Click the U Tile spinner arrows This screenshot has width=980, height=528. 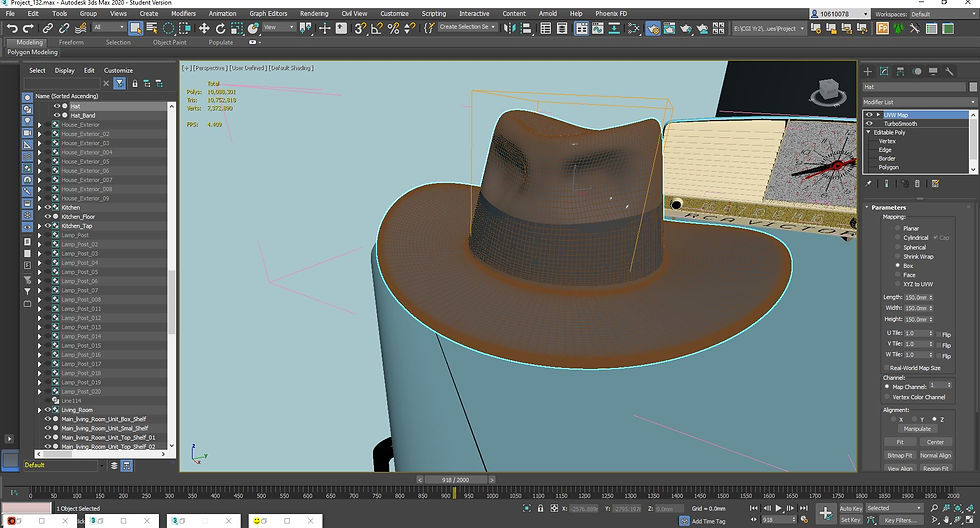click(x=931, y=333)
